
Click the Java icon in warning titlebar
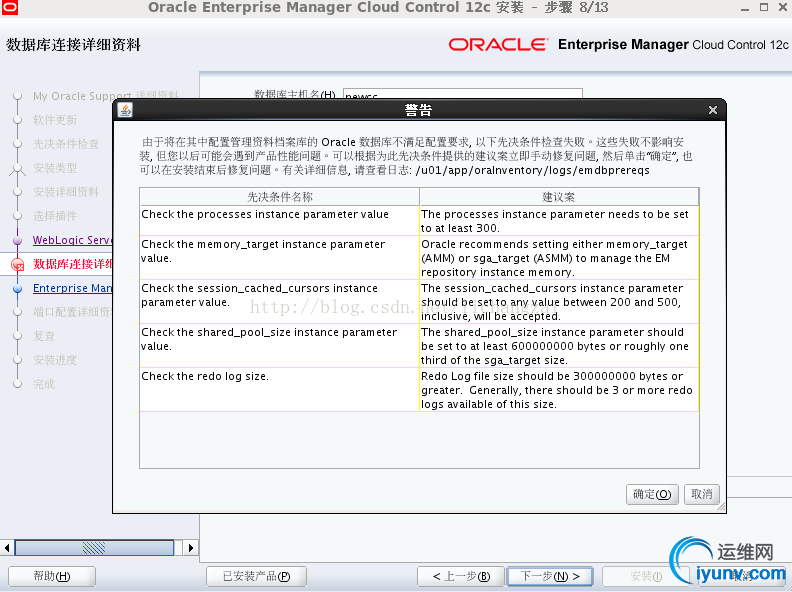pyautogui.click(x=125, y=110)
